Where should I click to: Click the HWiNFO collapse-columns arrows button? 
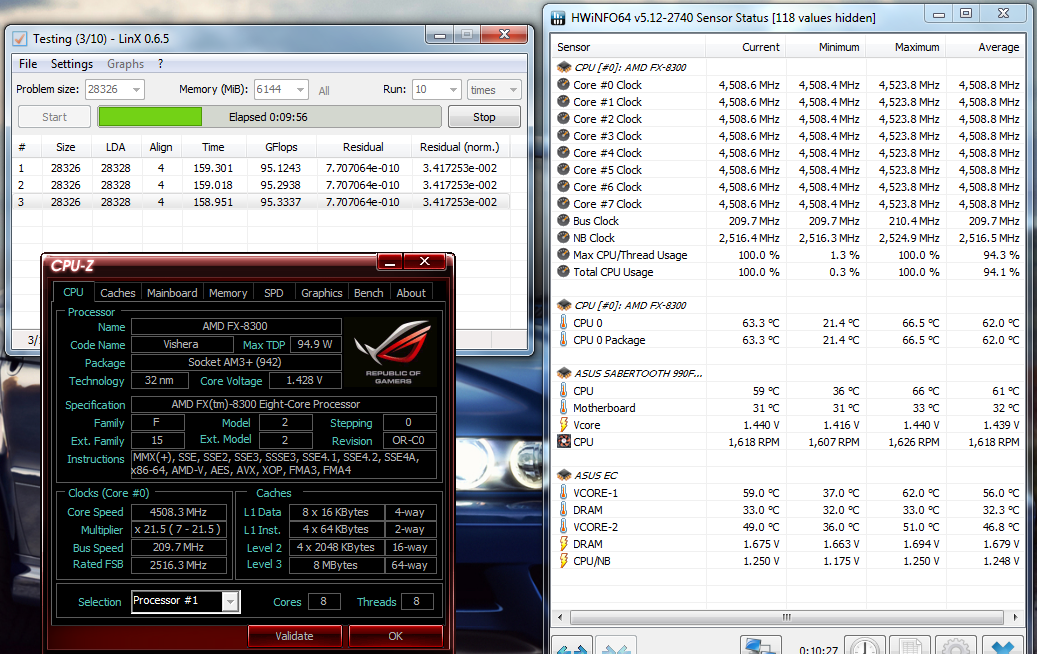pyautogui.click(x=616, y=646)
